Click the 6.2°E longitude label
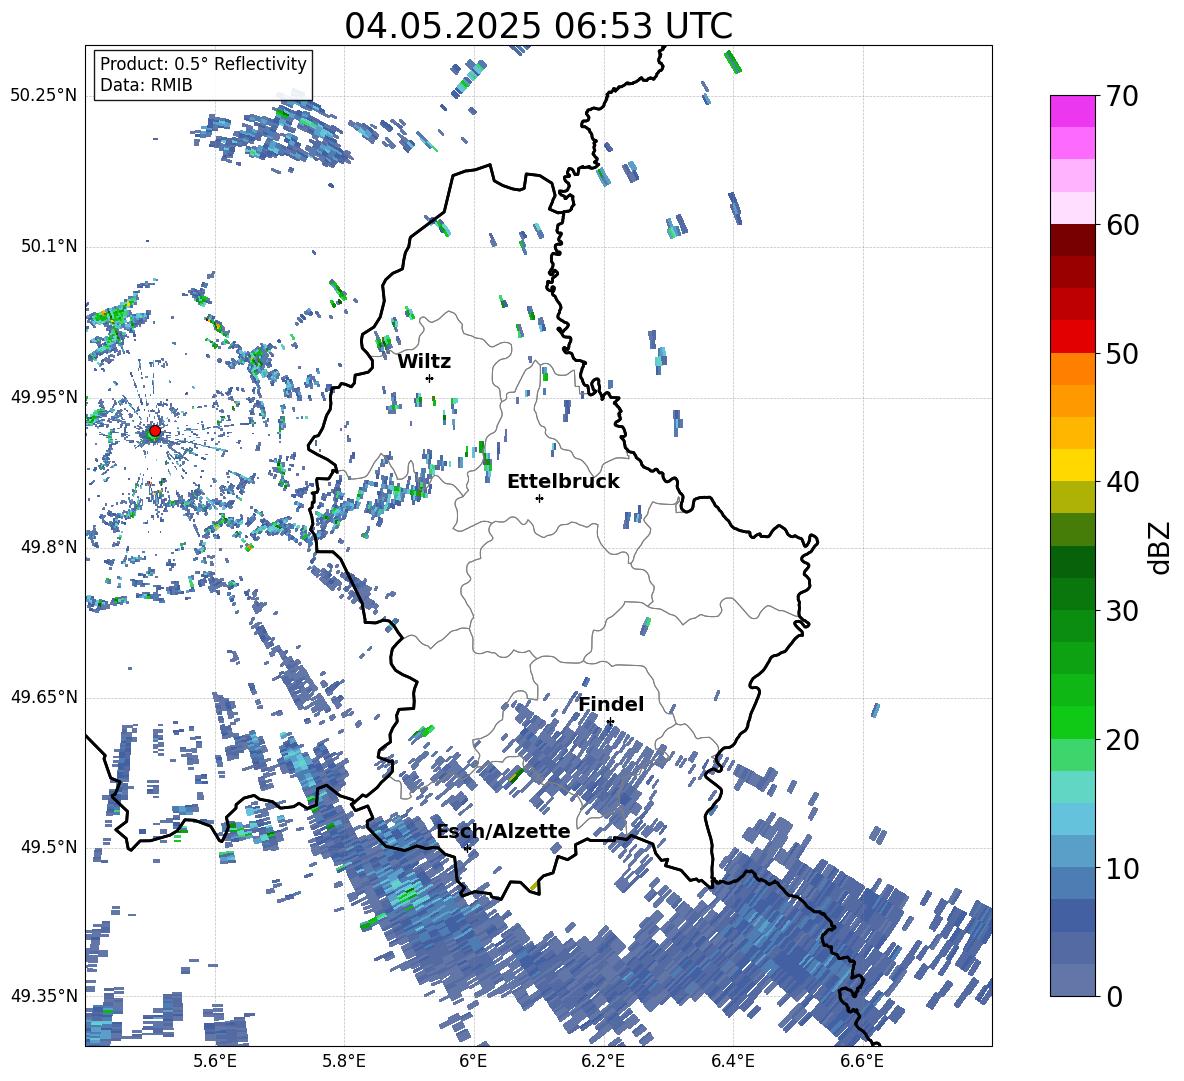This screenshot has width=1184, height=1081. (x=603, y=1061)
